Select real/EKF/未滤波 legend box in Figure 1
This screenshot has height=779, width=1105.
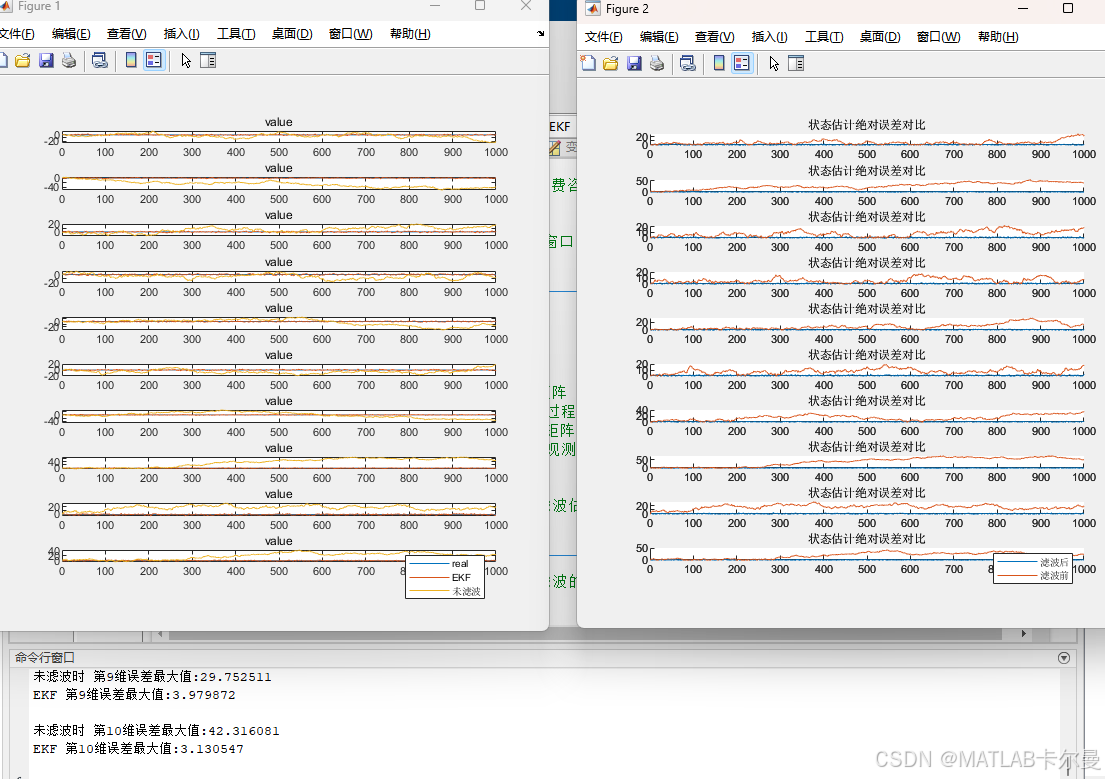coord(445,577)
